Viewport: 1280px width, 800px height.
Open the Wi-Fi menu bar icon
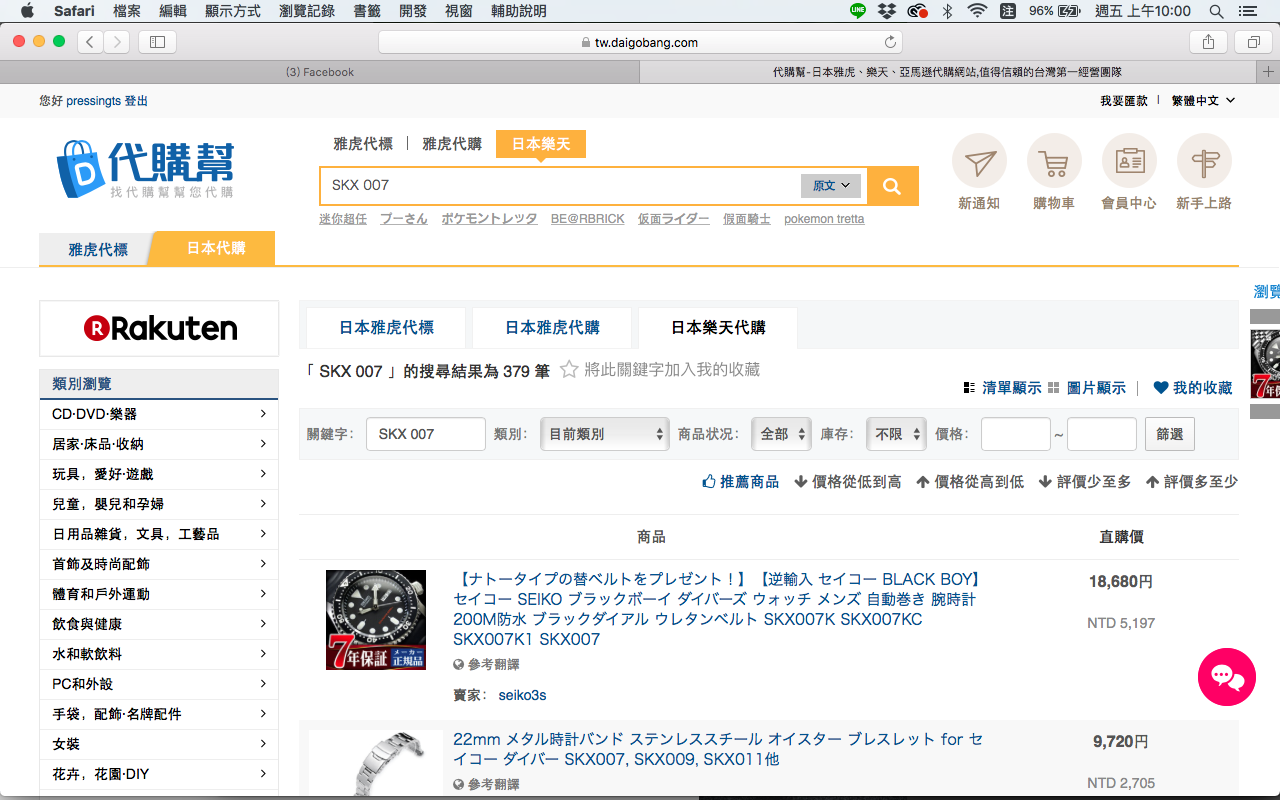pos(976,11)
